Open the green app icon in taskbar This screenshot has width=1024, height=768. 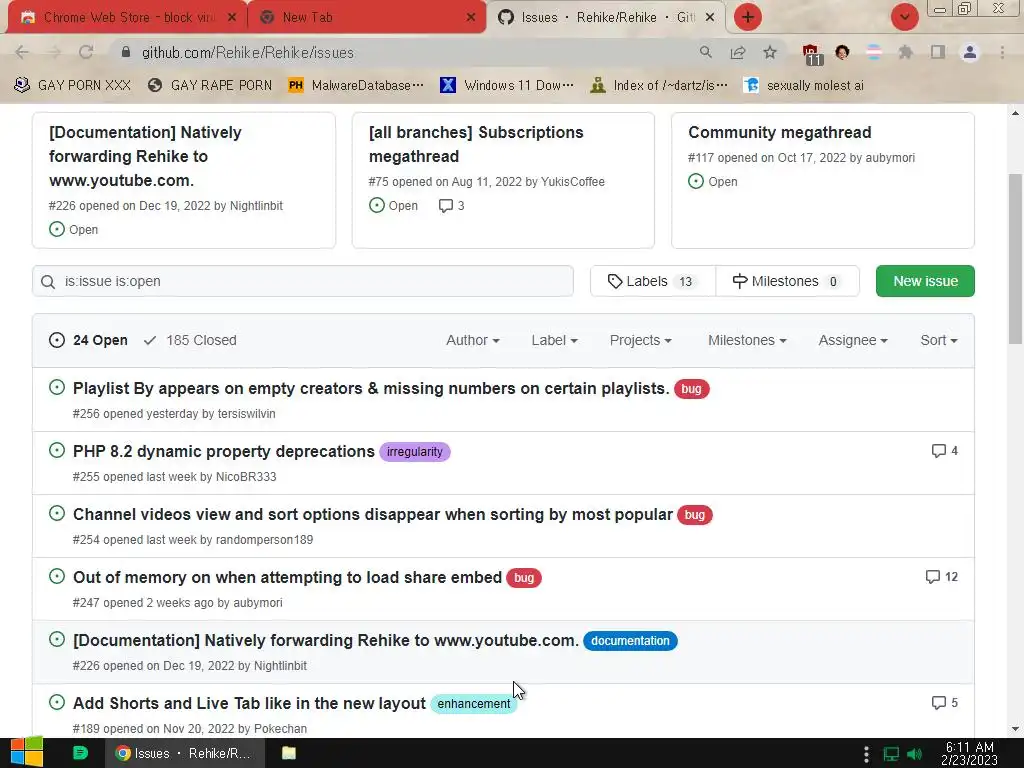click(80, 753)
